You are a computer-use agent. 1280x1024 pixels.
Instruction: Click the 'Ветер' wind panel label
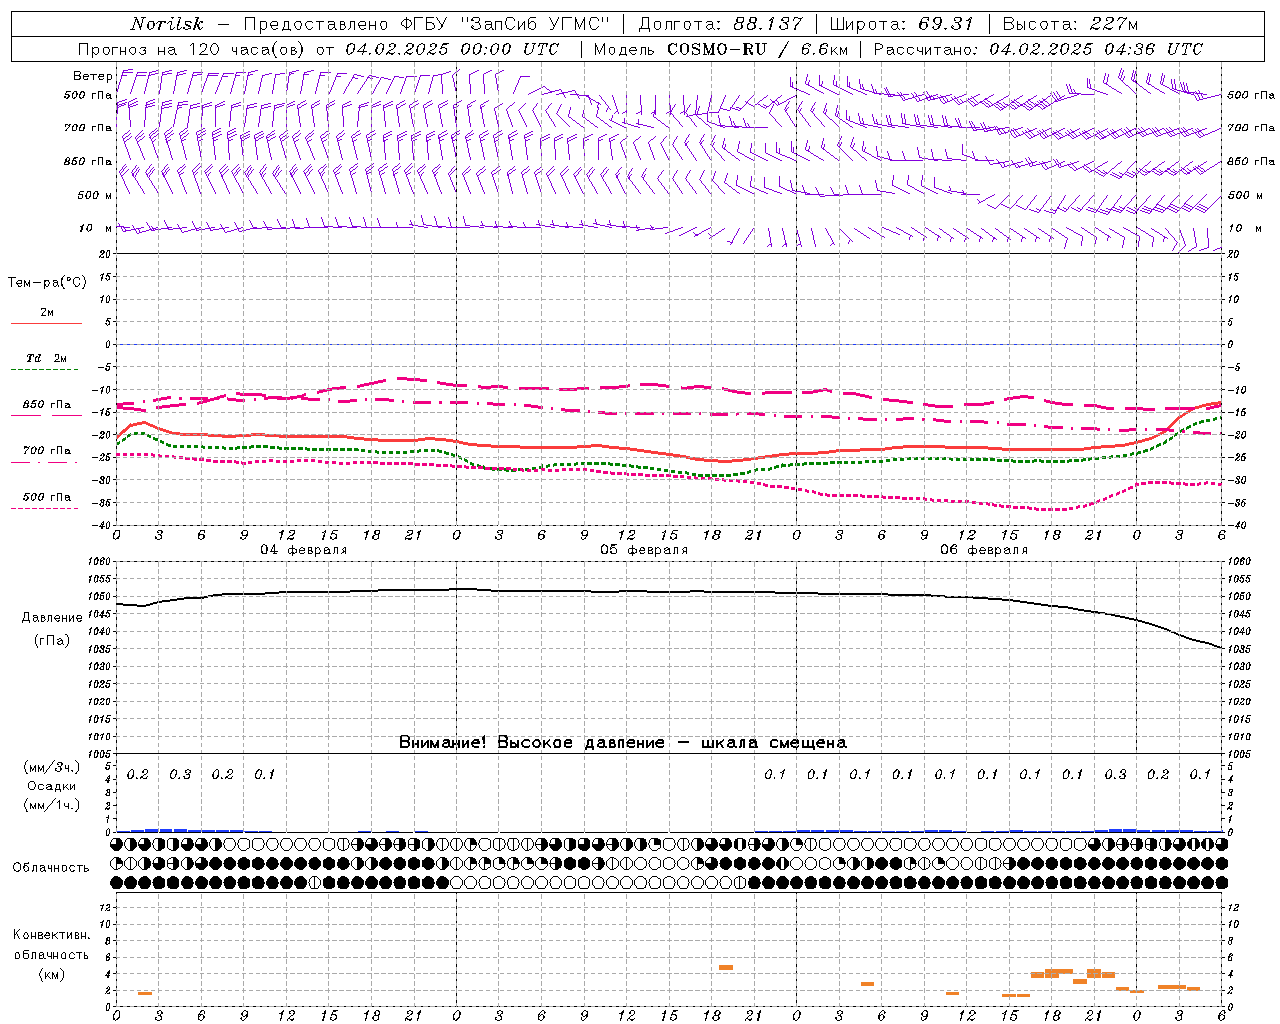(x=92, y=76)
